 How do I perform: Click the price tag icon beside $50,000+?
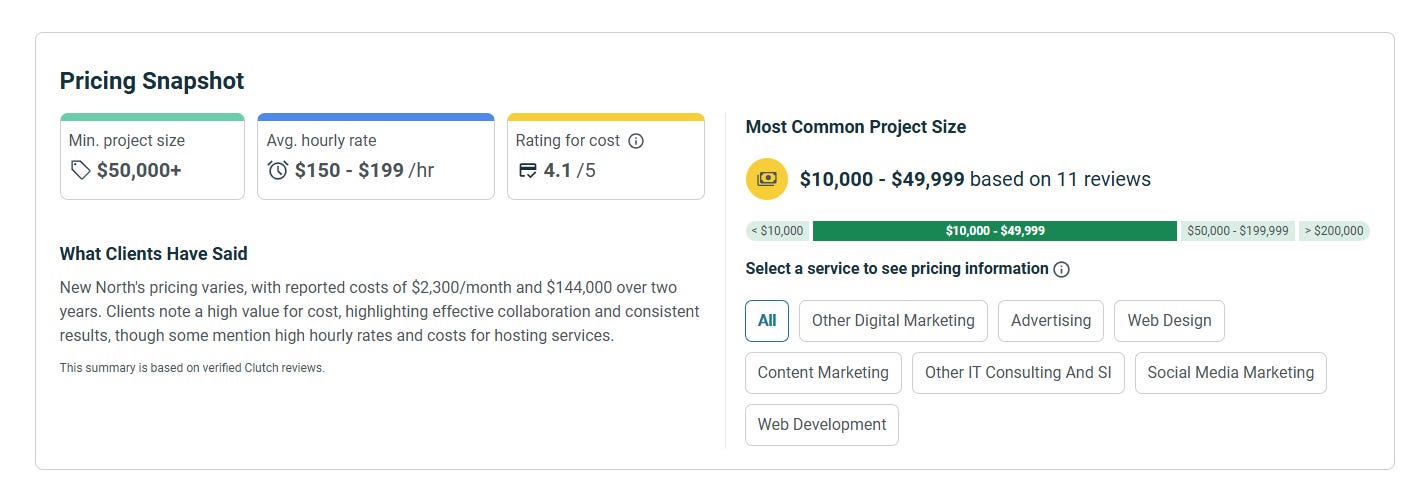(x=80, y=171)
